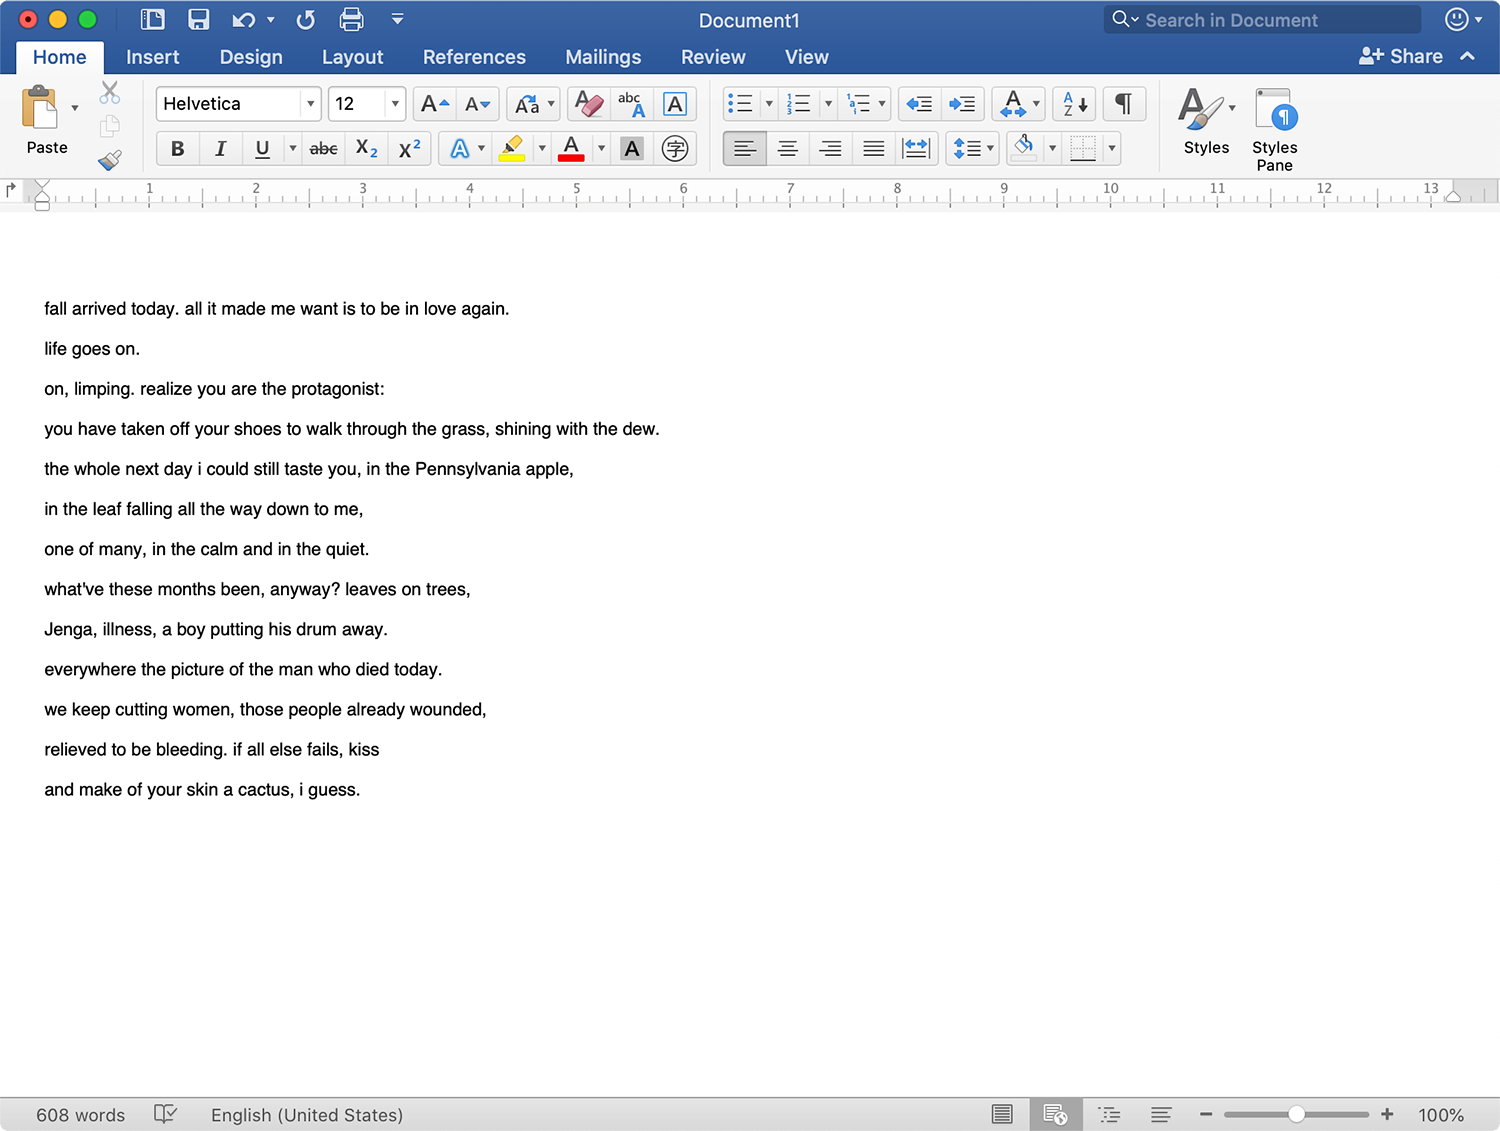
Task: Apply character shading A icon
Action: tap(632, 149)
